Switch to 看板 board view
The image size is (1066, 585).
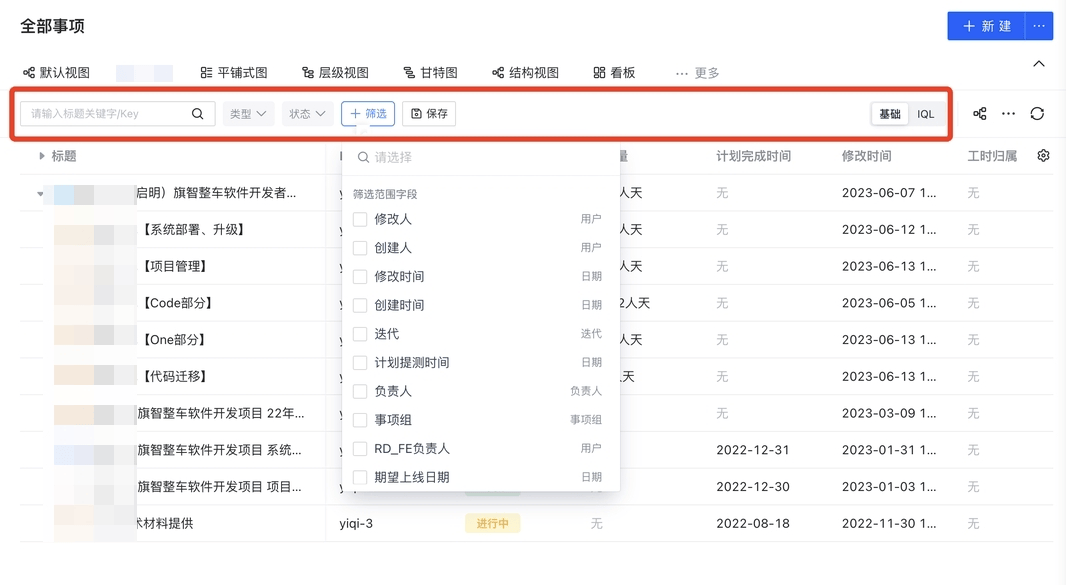point(614,73)
